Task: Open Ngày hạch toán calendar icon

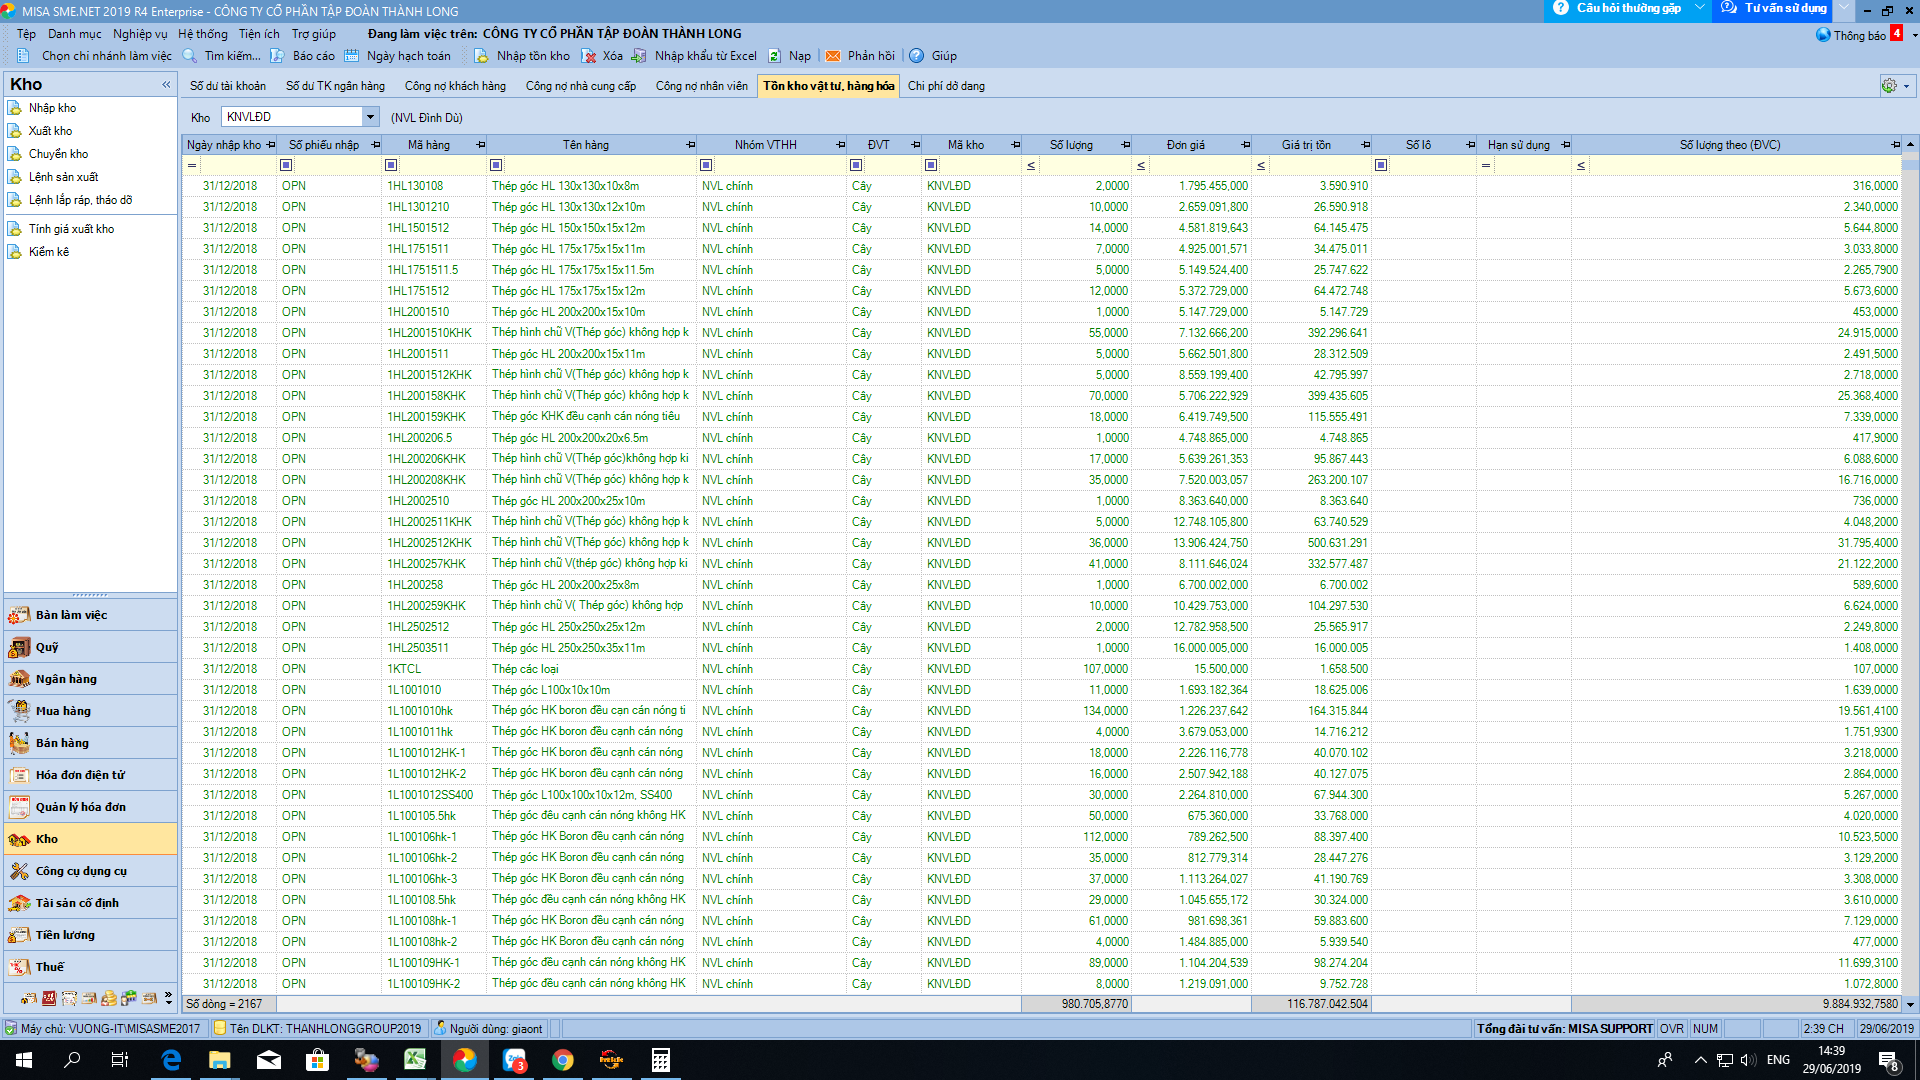Action: (x=352, y=56)
